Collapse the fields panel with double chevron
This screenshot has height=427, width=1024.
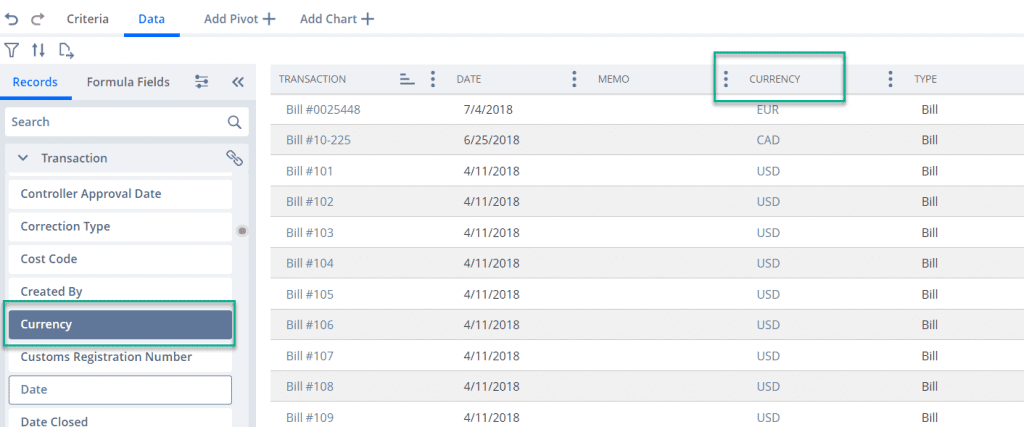click(238, 82)
